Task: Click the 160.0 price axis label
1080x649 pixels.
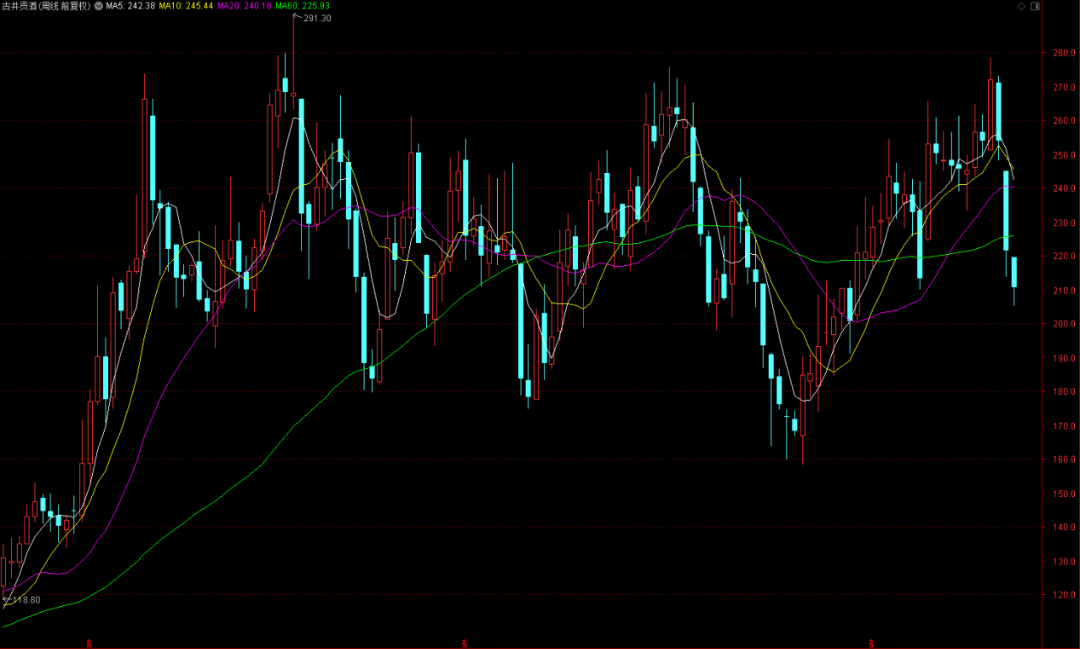Action: click(1064, 459)
